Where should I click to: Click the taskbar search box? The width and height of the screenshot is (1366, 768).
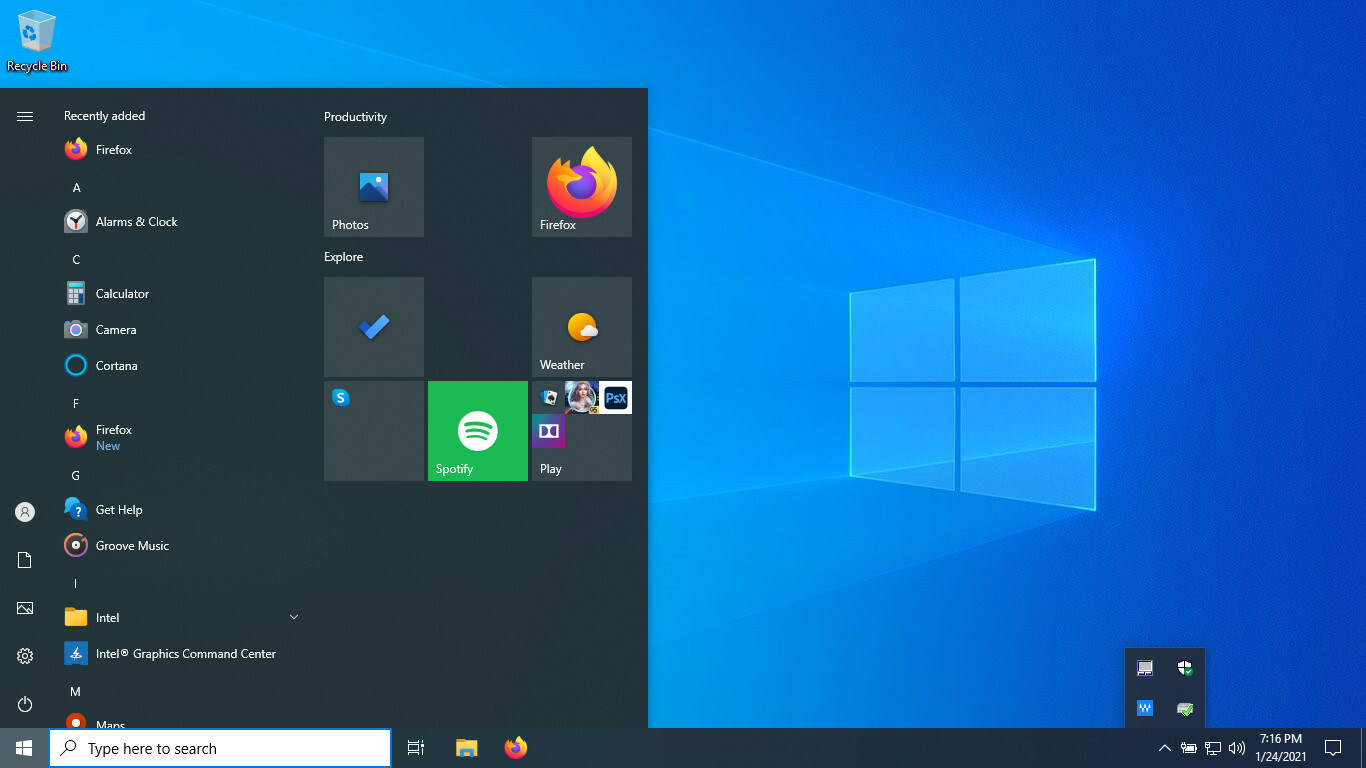point(220,748)
